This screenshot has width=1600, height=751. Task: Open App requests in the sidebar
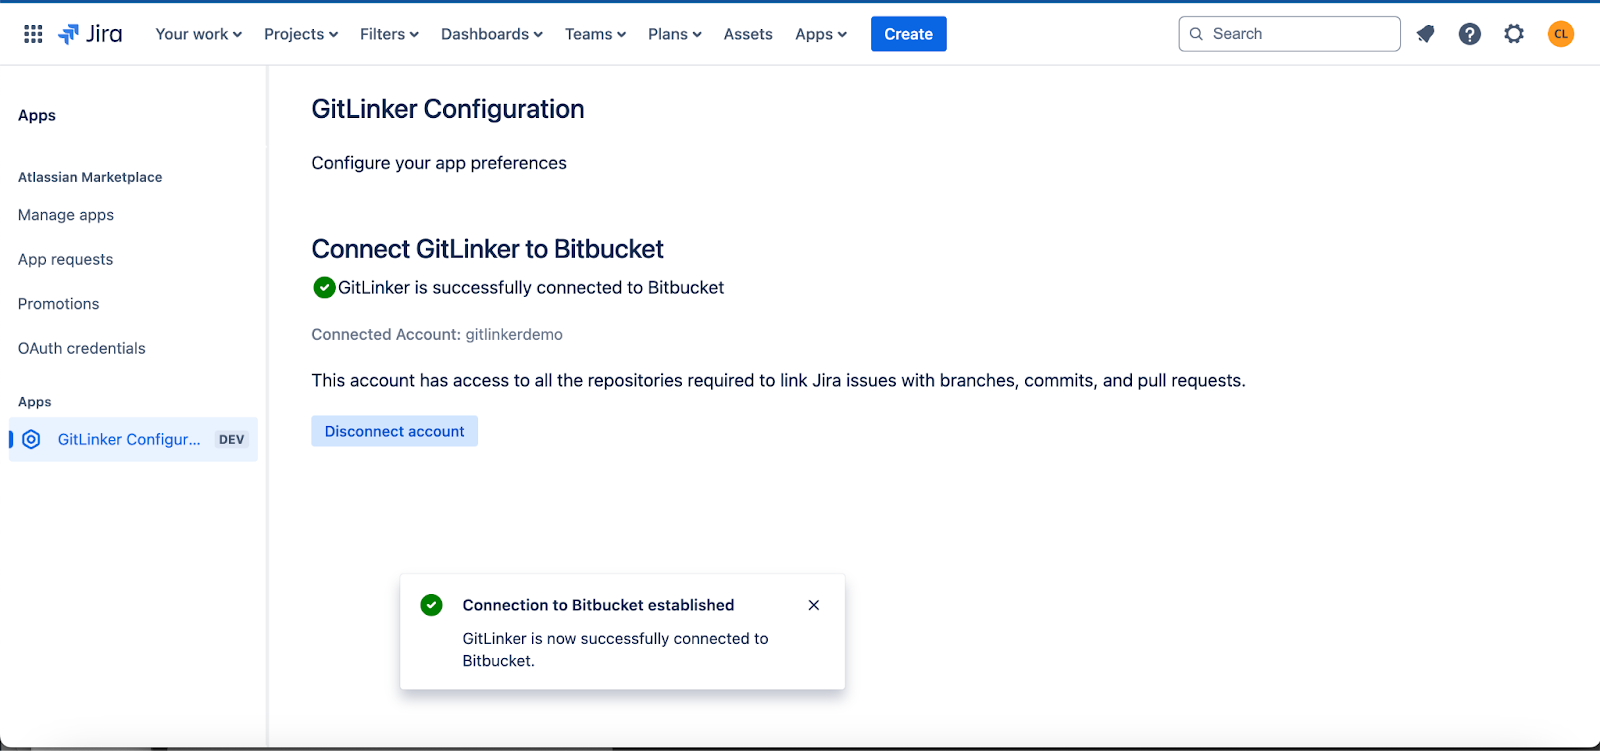(x=66, y=259)
